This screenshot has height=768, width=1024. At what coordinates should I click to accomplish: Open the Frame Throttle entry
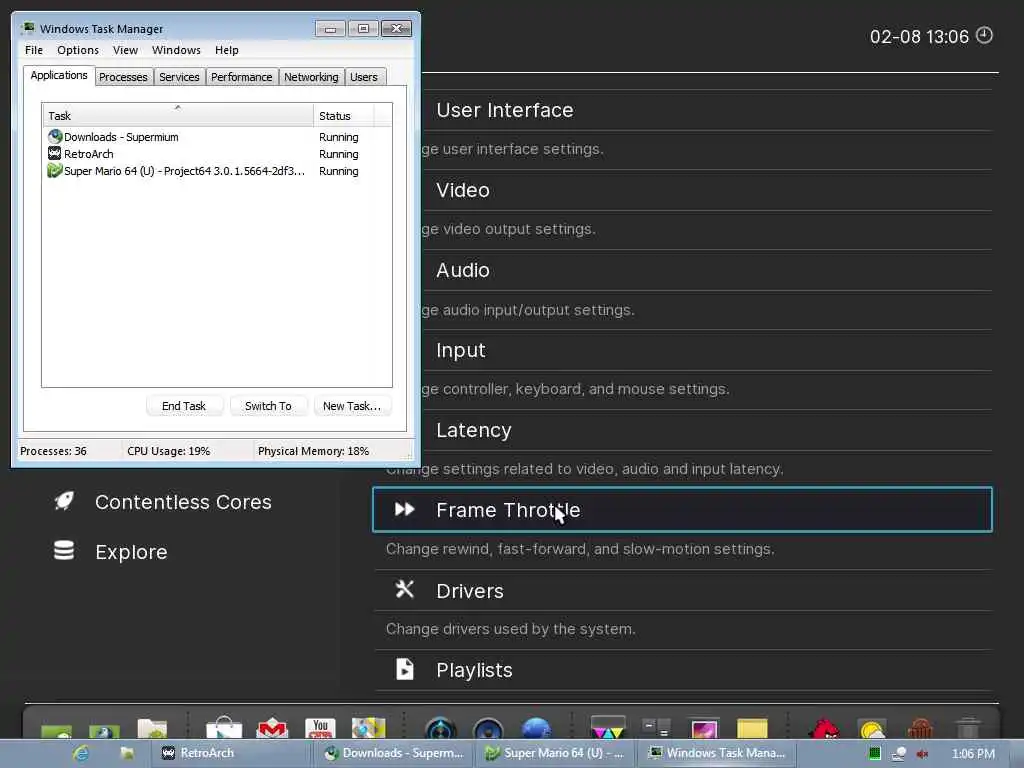click(x=682, y=509)
